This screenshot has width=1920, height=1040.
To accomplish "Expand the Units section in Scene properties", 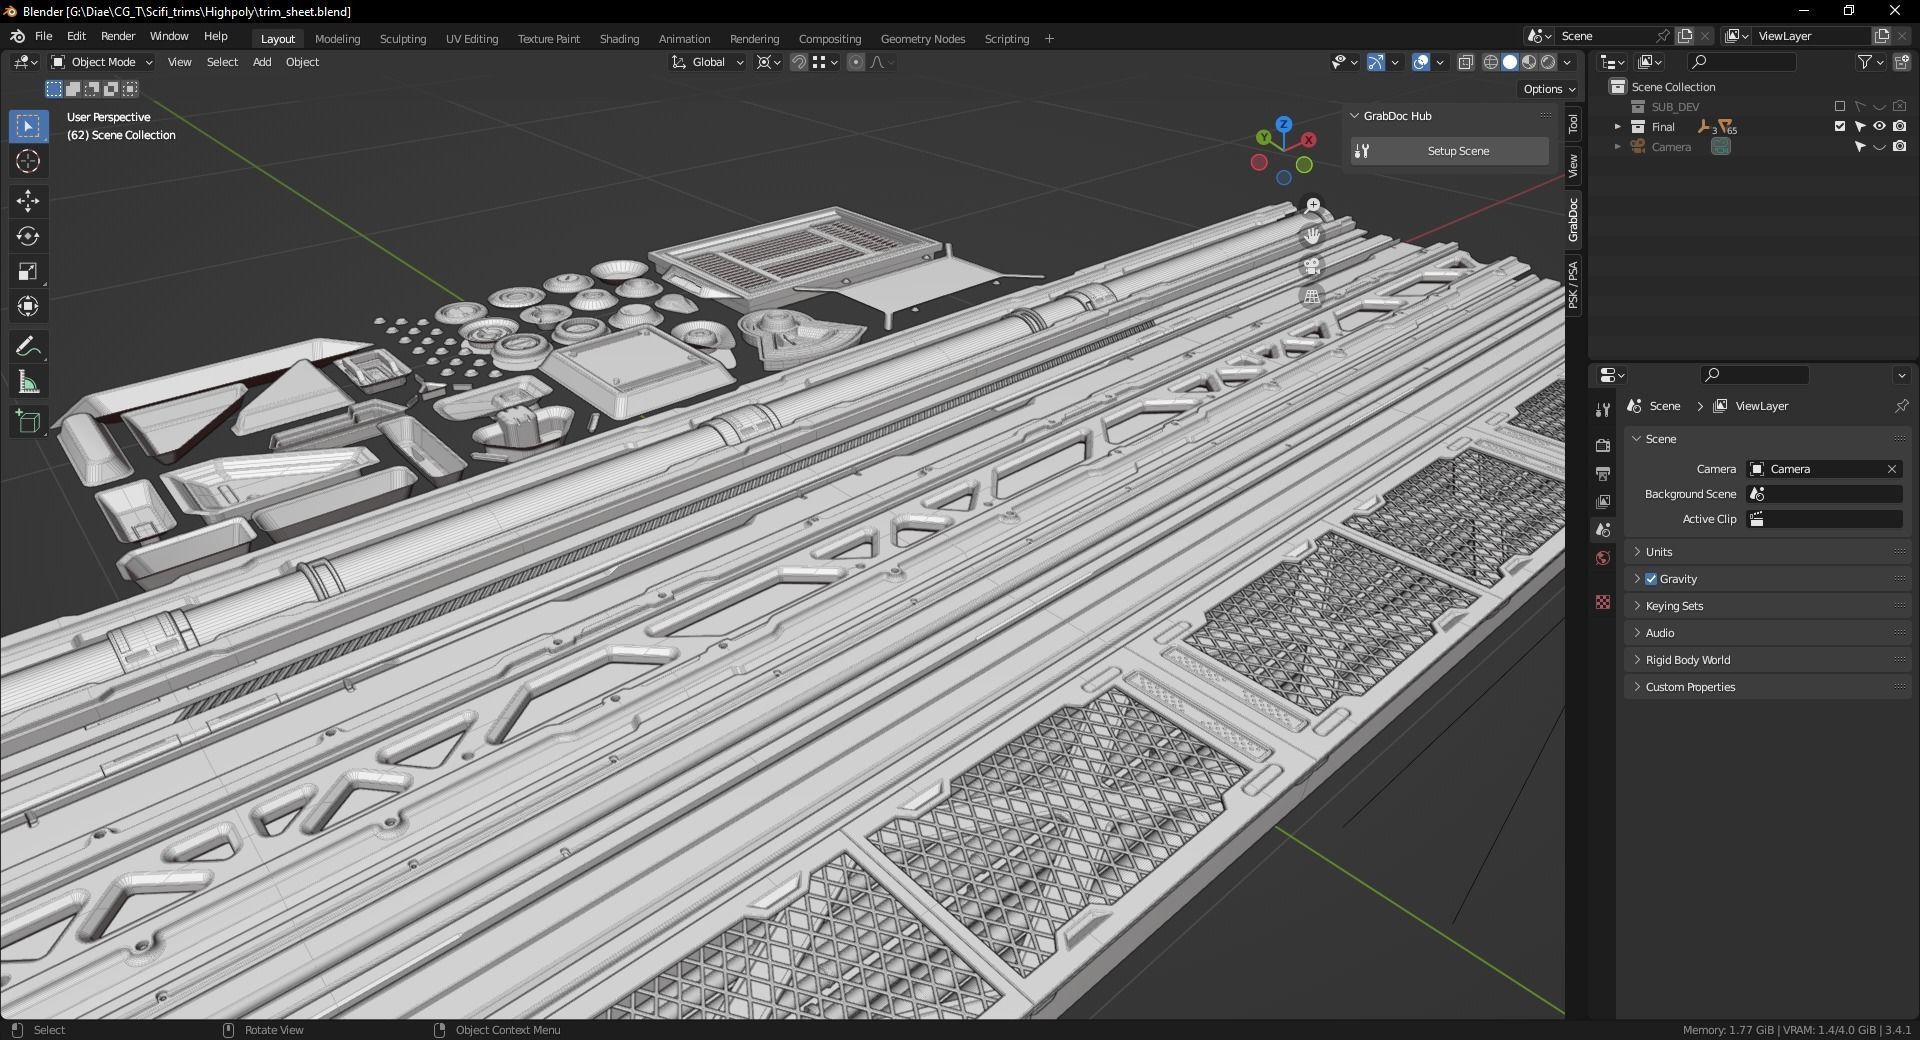I will click(1658, 551).
